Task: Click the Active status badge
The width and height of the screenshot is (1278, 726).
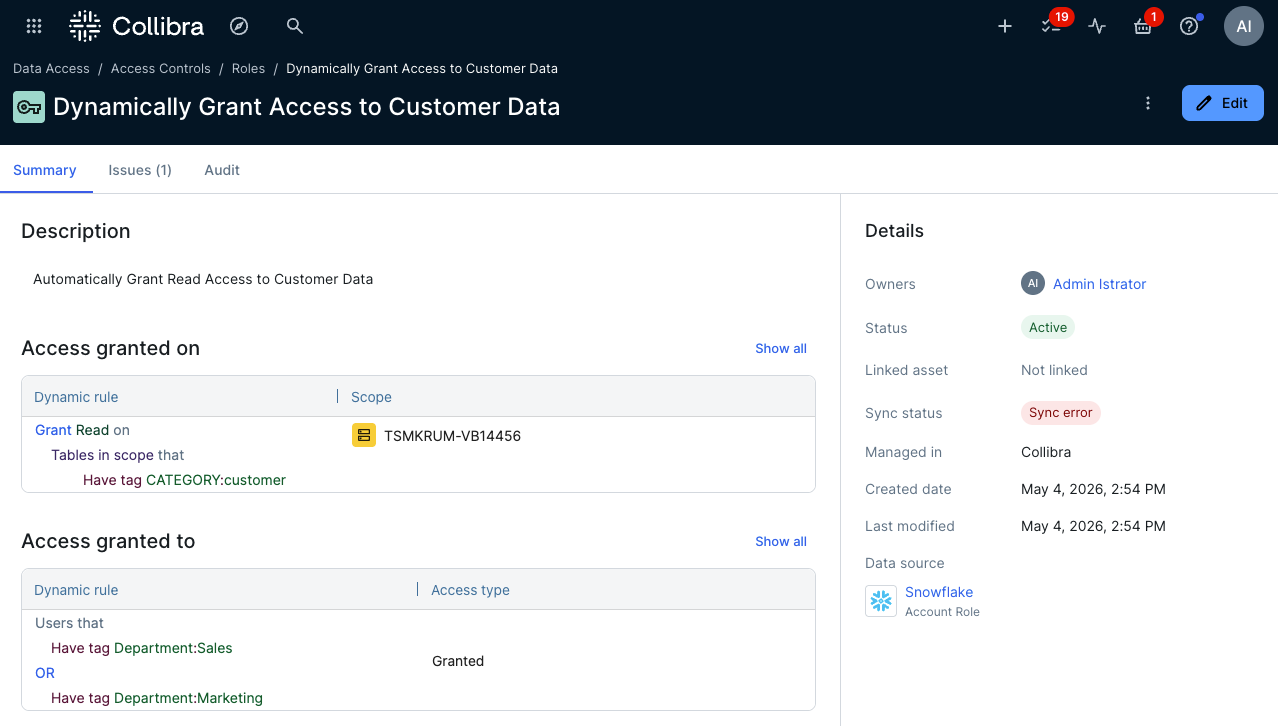Action: 1048,327
